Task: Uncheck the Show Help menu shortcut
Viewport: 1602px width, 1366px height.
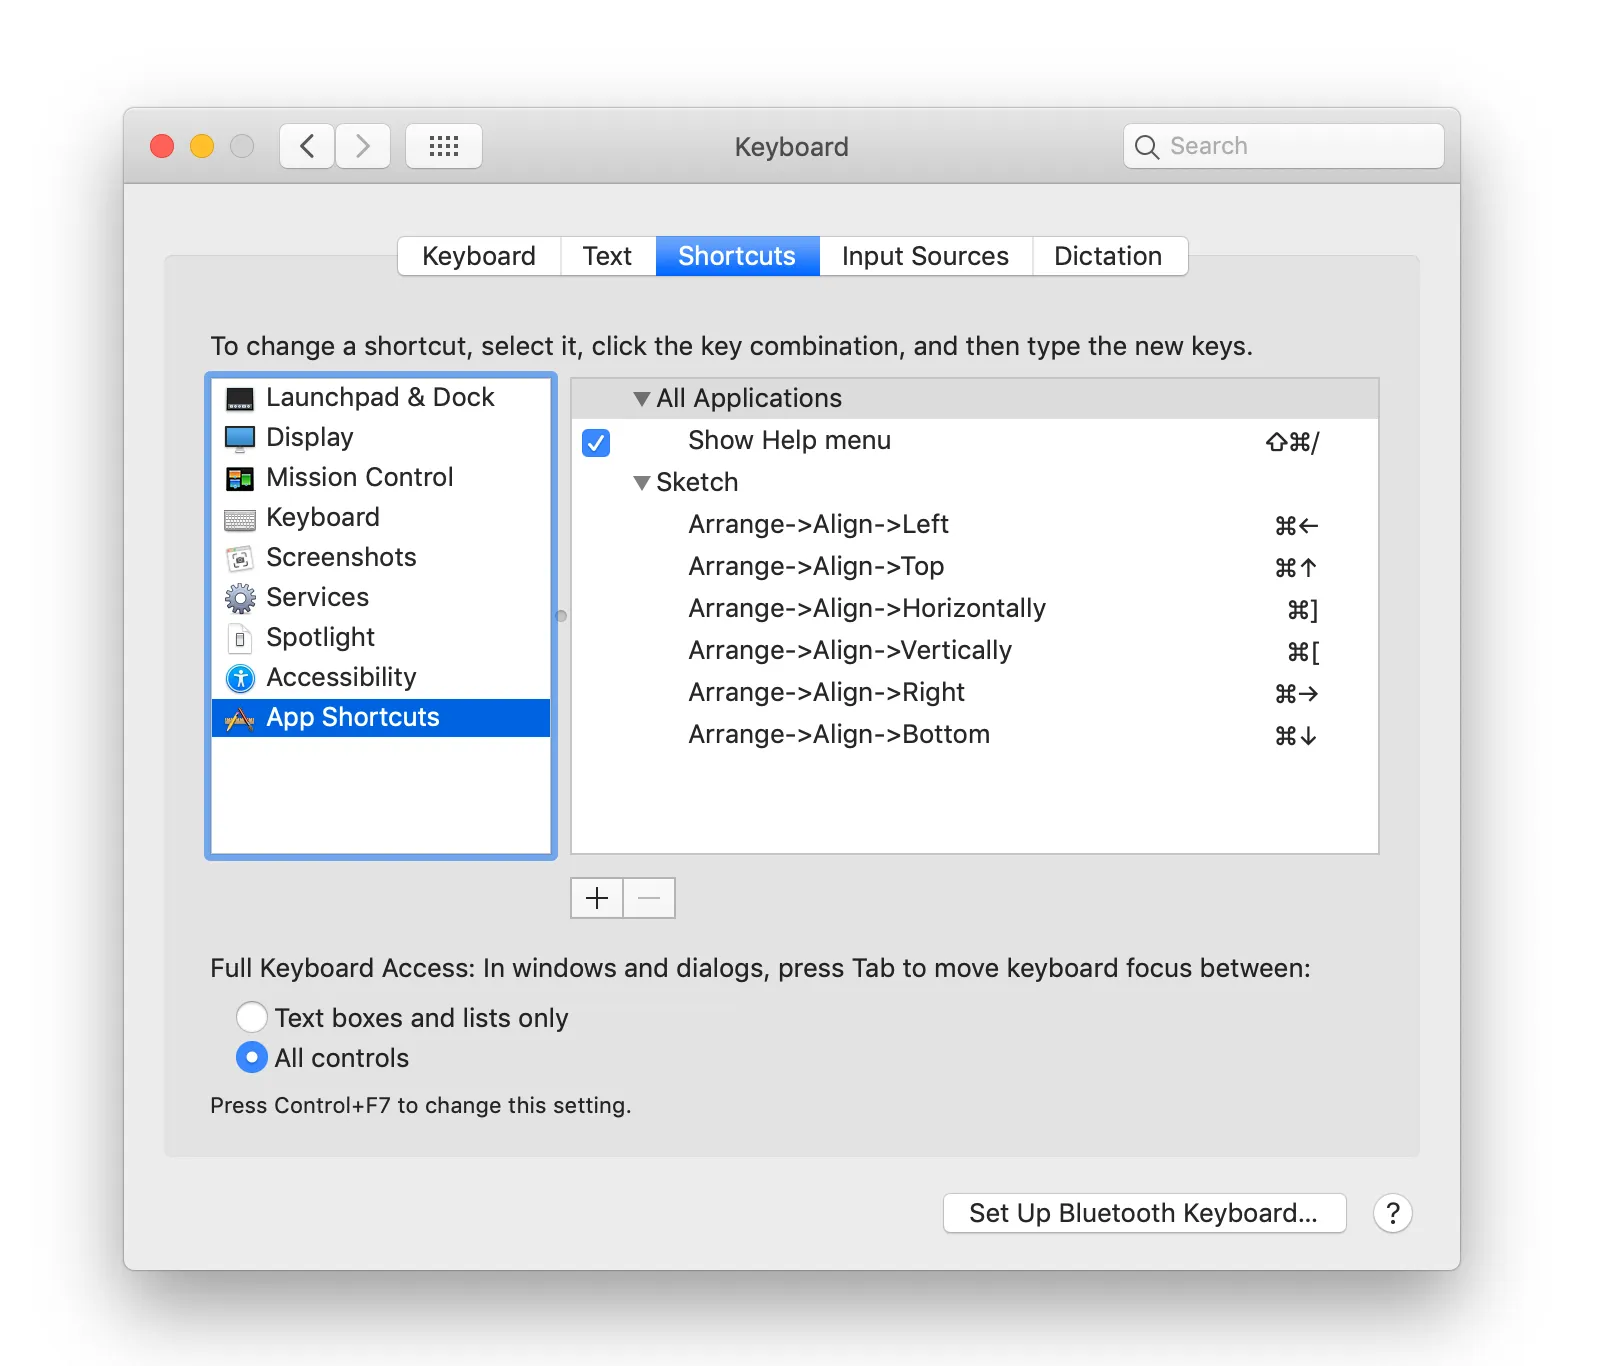Action: click(x=595, y=443)
